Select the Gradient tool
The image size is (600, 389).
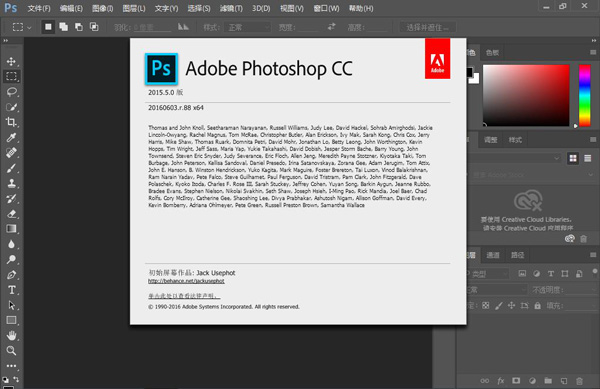point(11,229)
